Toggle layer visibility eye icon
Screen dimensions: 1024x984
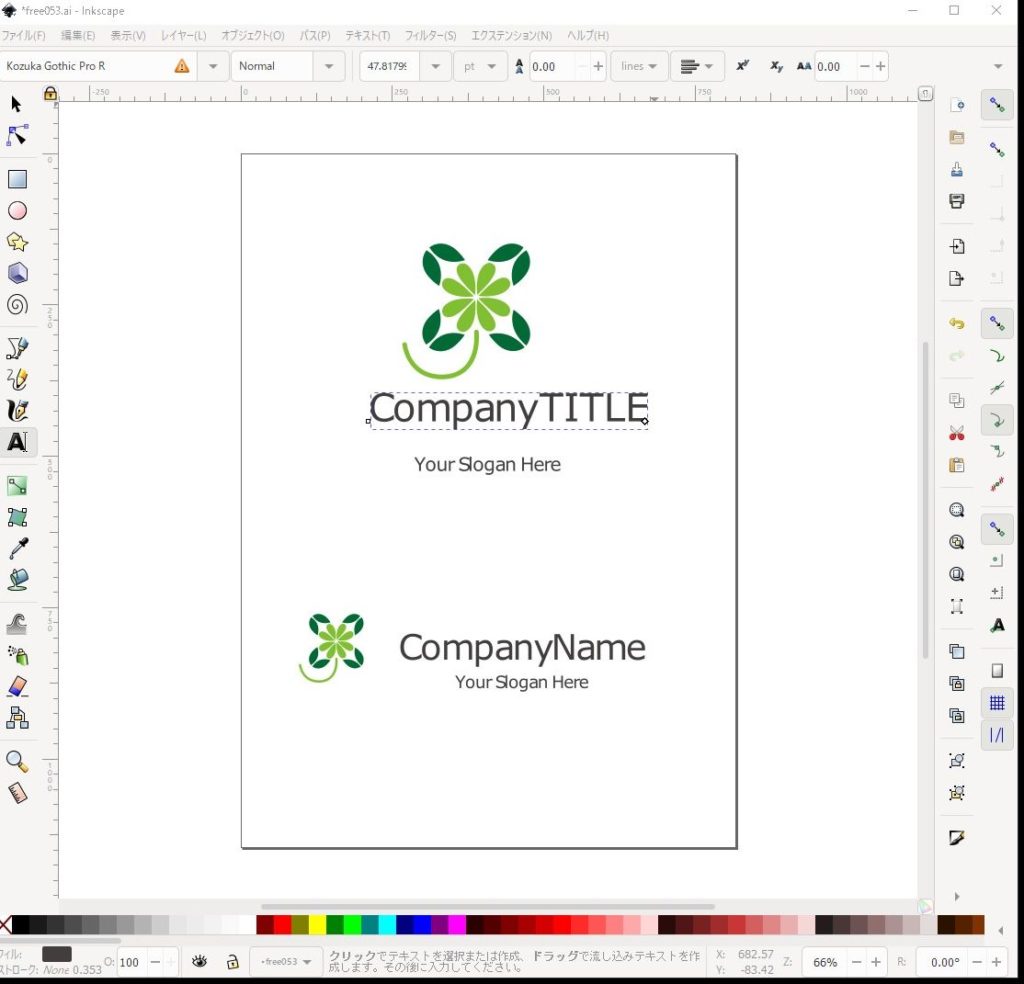[x=200, y=962]
